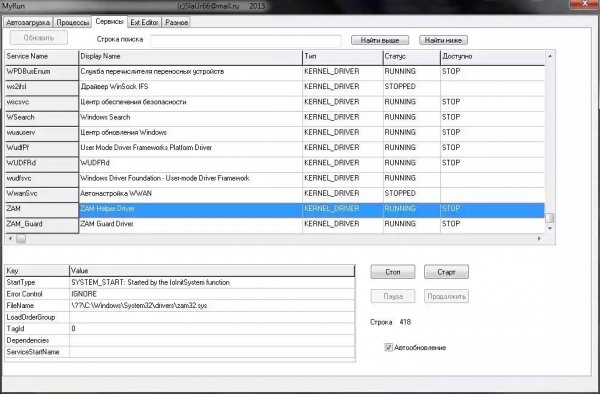
Task: Stop the service with Стоп button
Action: [393, 272]
